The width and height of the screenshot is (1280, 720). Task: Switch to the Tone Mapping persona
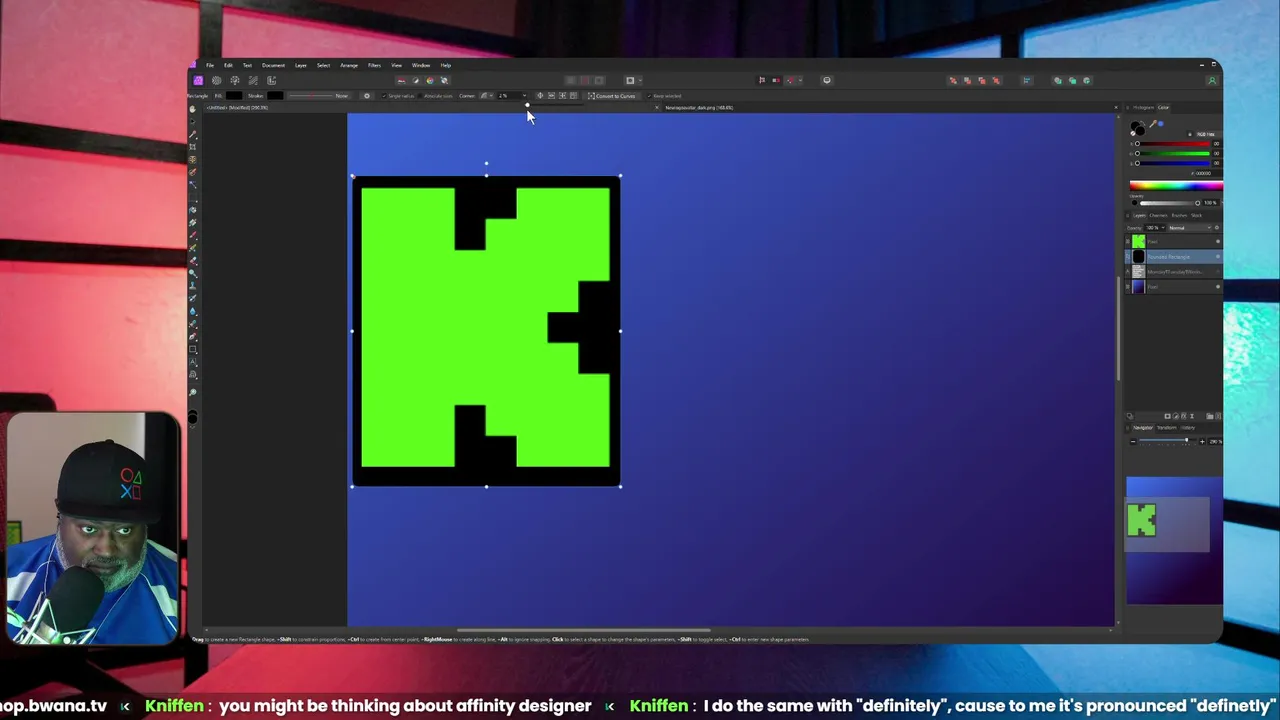pyautogui.click(x=253, y=80)
